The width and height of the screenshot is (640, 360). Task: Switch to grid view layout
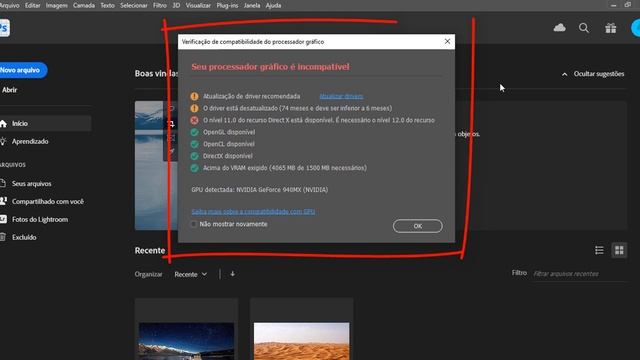pos(619,250)
